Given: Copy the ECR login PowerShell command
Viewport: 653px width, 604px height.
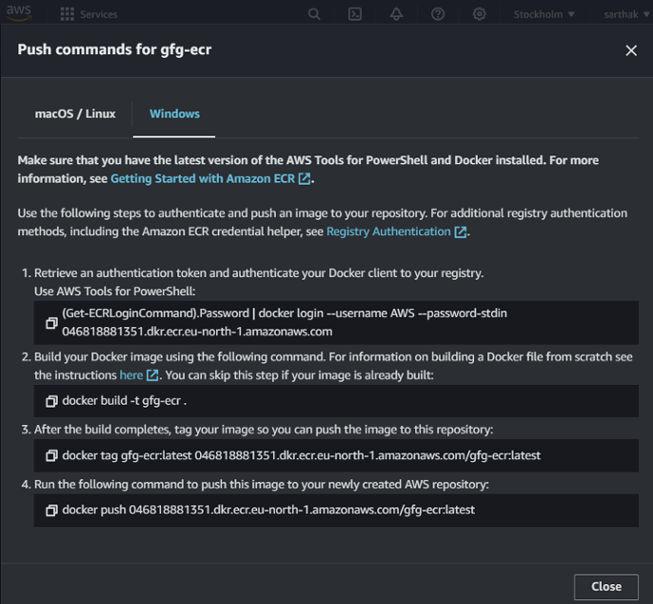Looking at the screenshot, I should [52, 323].
